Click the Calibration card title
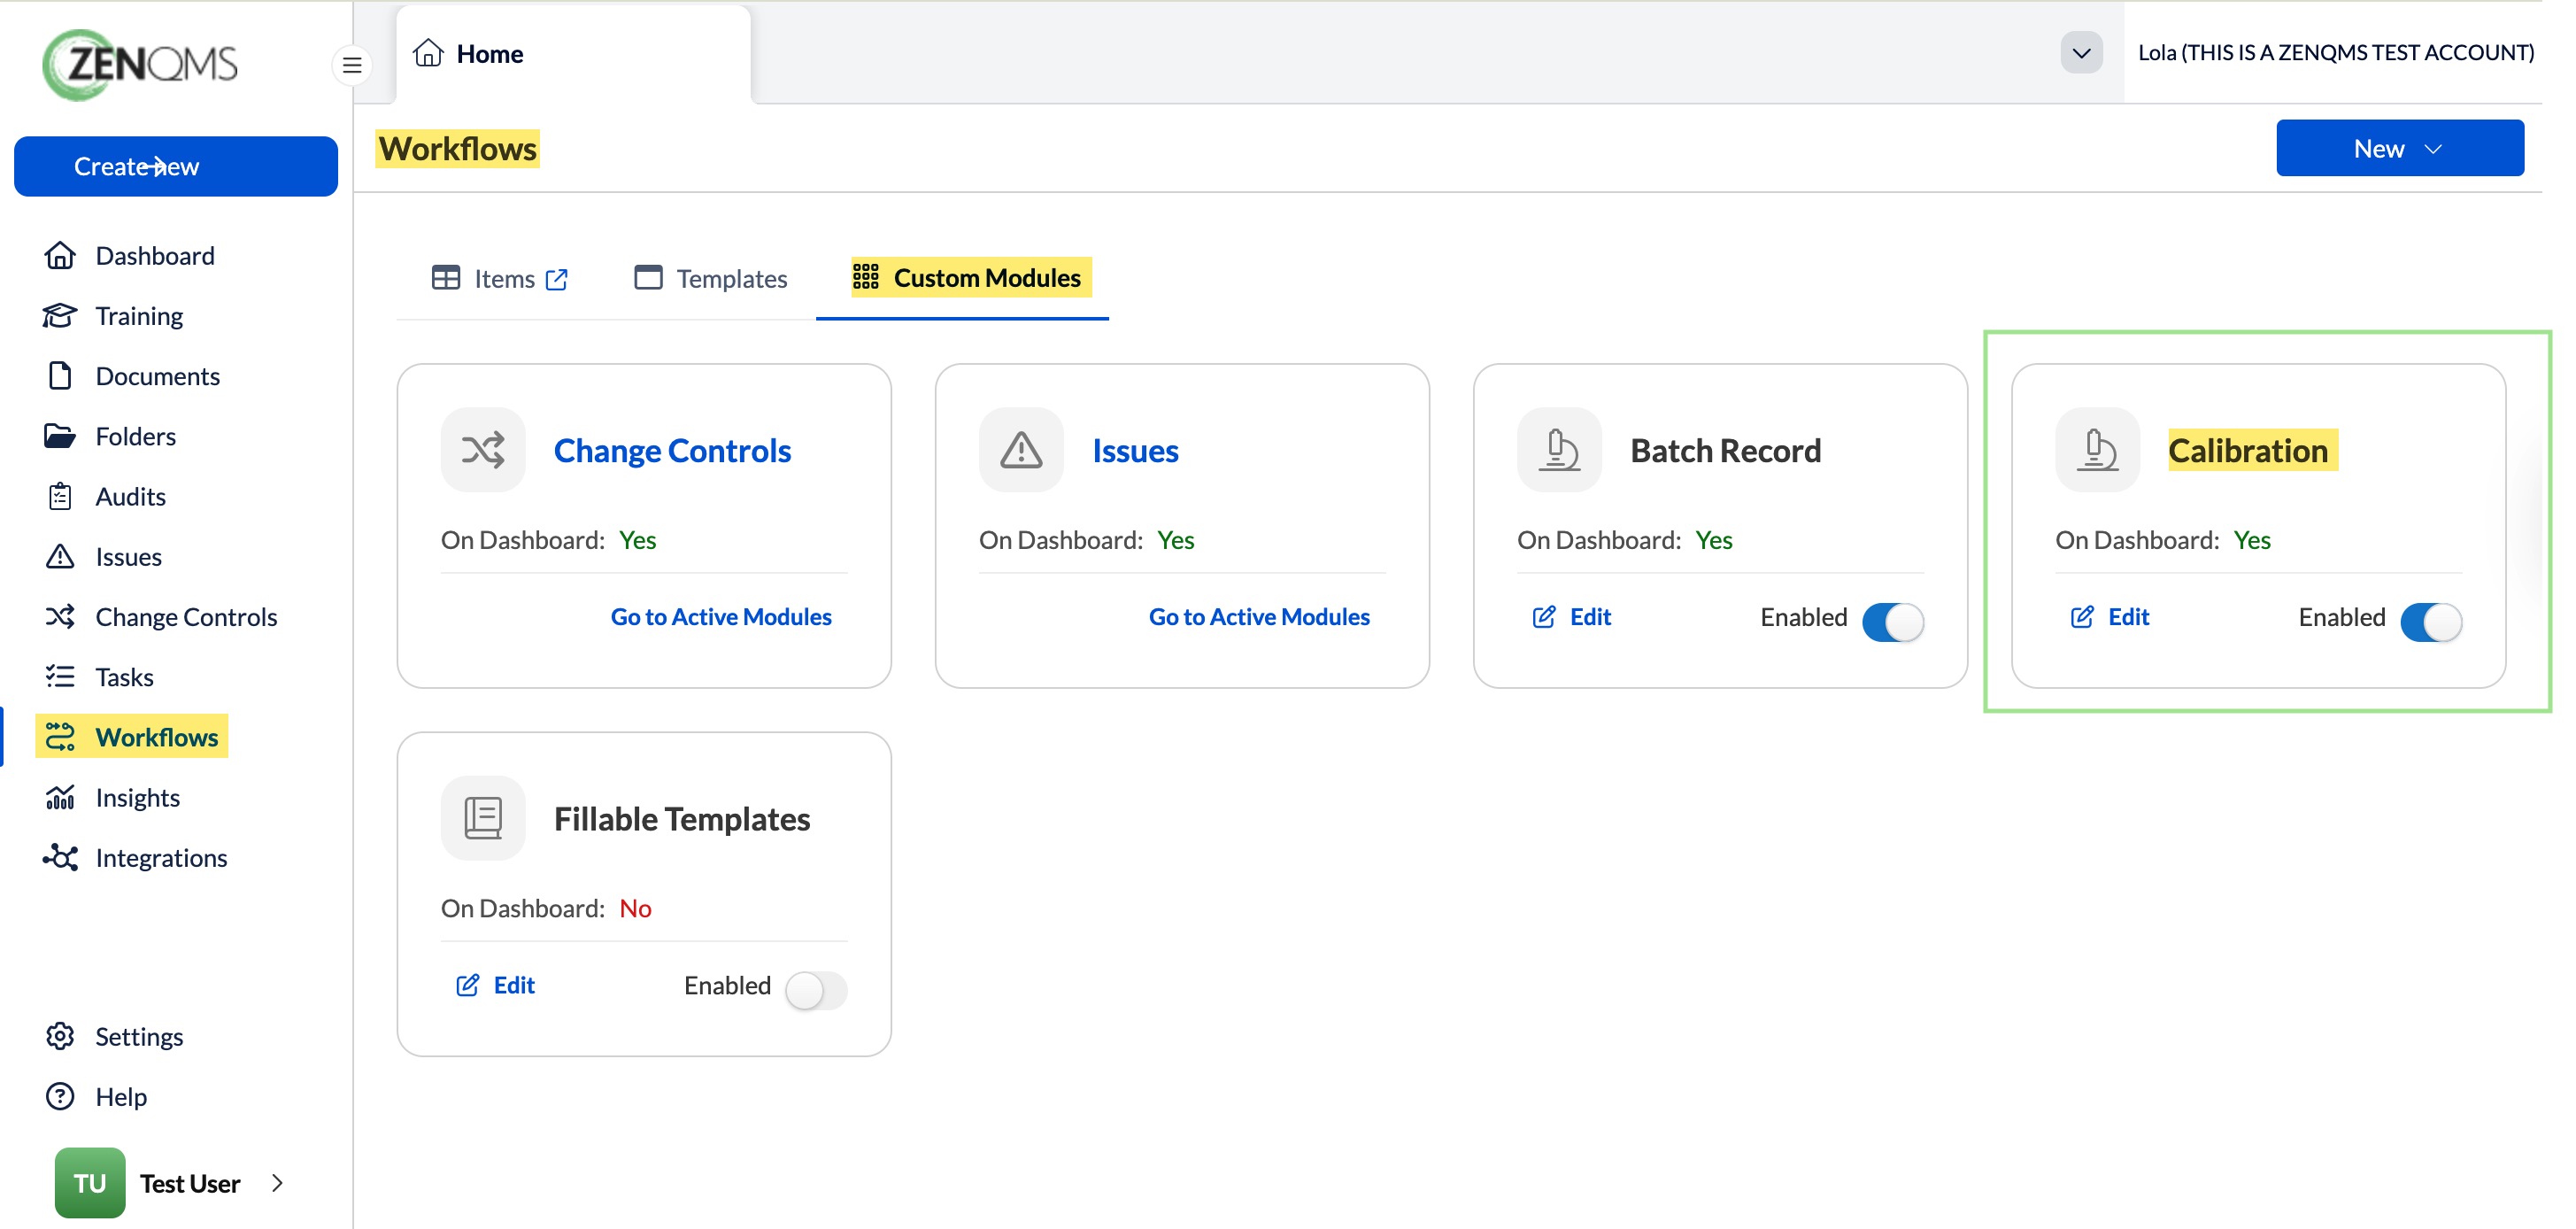 pos(2248,450)
